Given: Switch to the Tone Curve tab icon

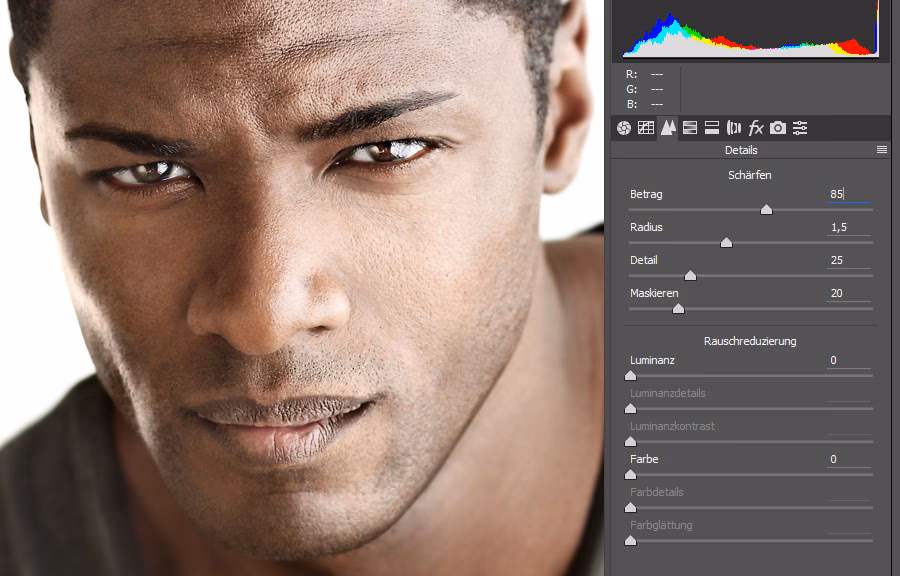Looking at the screenshot, I should tap(646, 128).
